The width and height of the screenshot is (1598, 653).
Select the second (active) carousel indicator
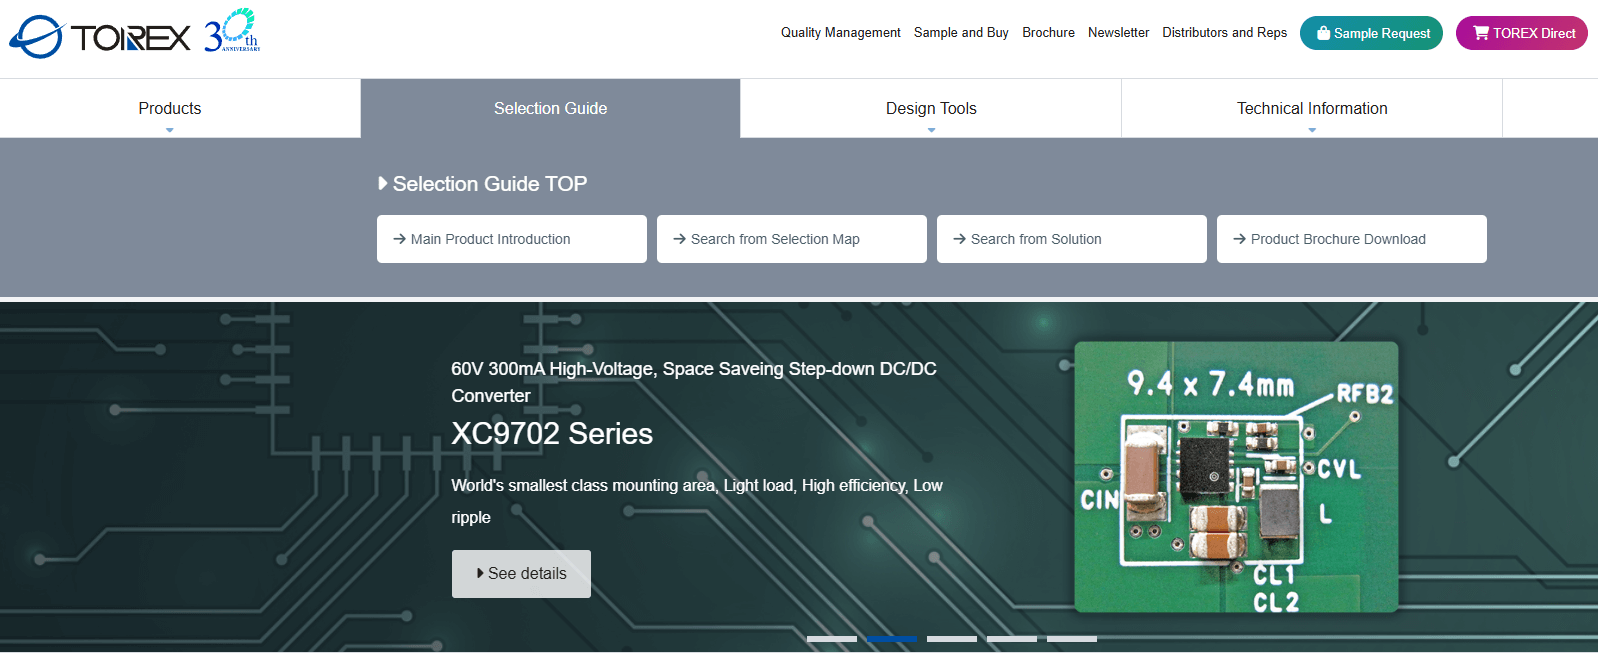click(892, 638)
